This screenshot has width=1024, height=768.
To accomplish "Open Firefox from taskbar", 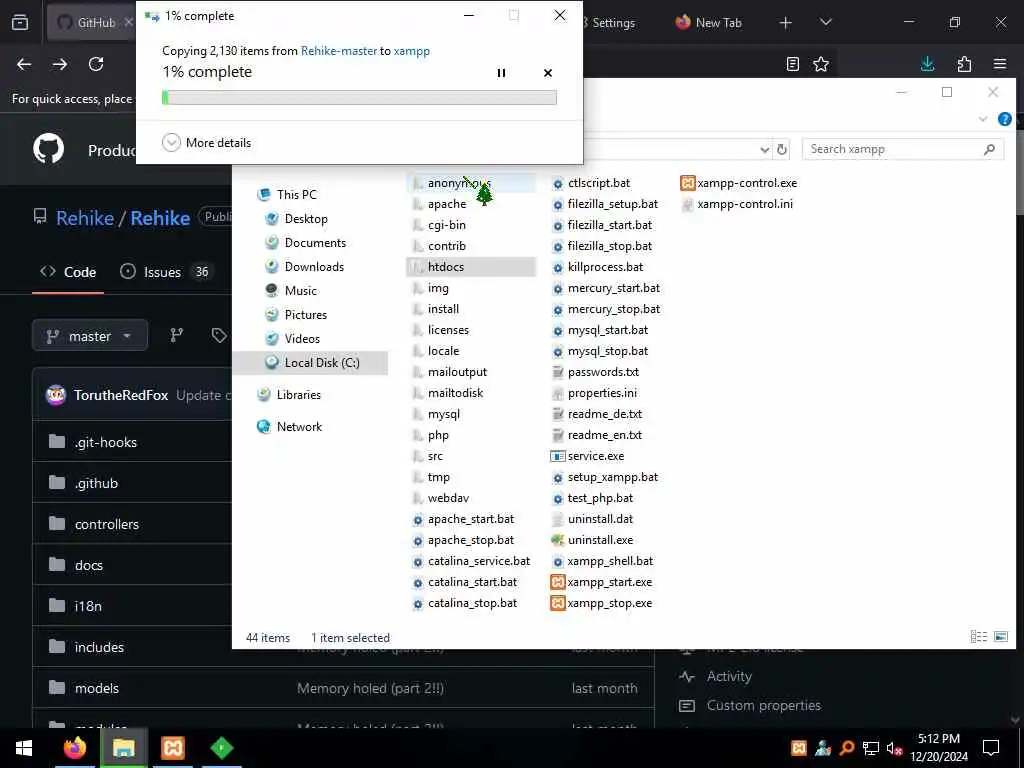I will (74, 748).
